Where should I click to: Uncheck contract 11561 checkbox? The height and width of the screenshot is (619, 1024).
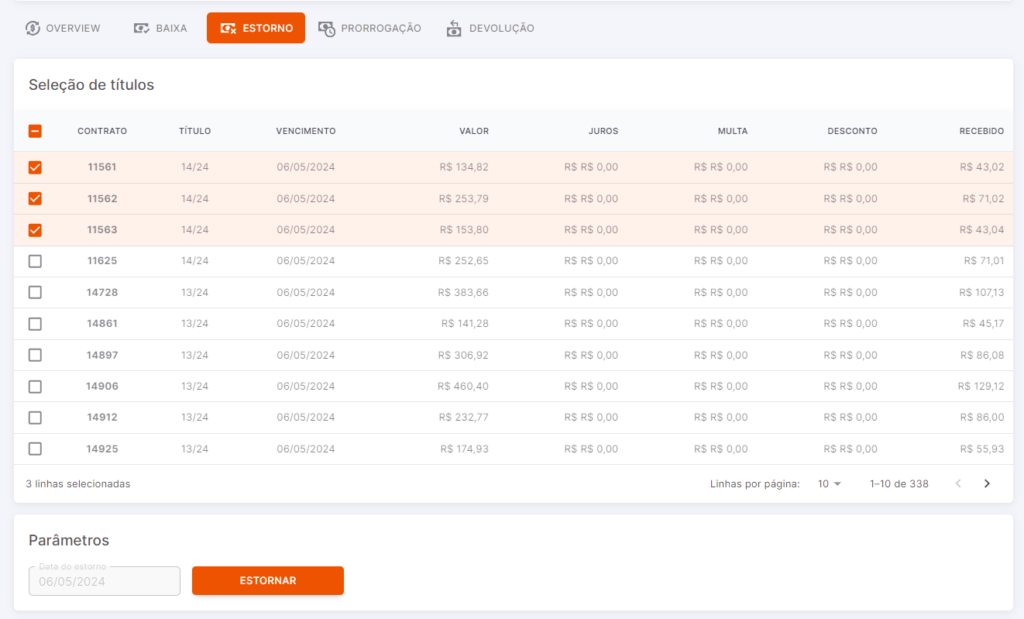[x=35, y=167]
